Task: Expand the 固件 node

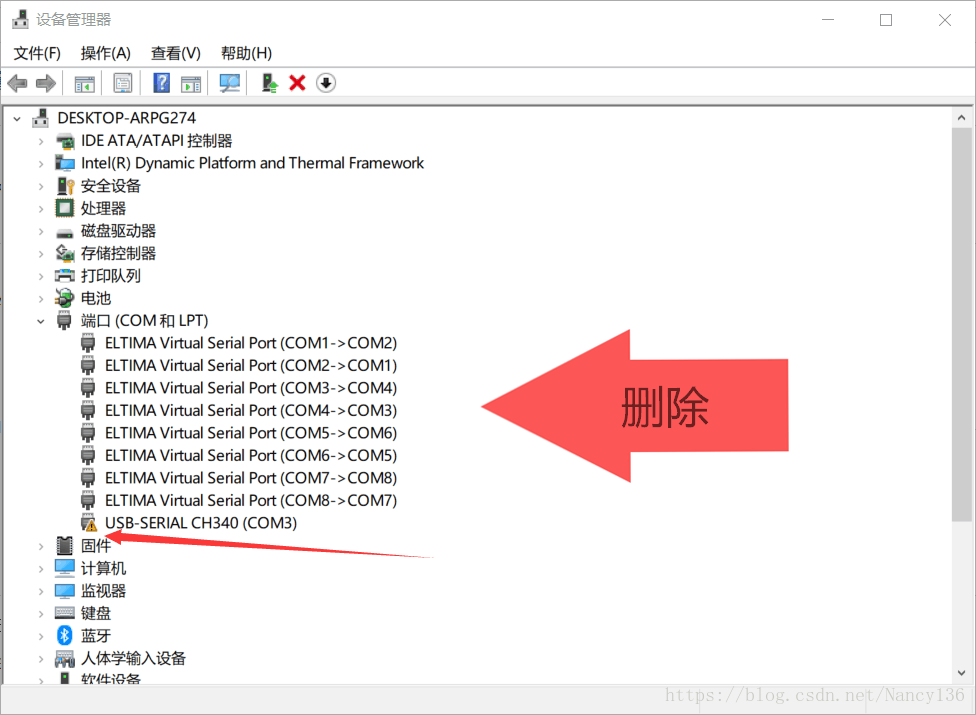Action: [41, 546]
